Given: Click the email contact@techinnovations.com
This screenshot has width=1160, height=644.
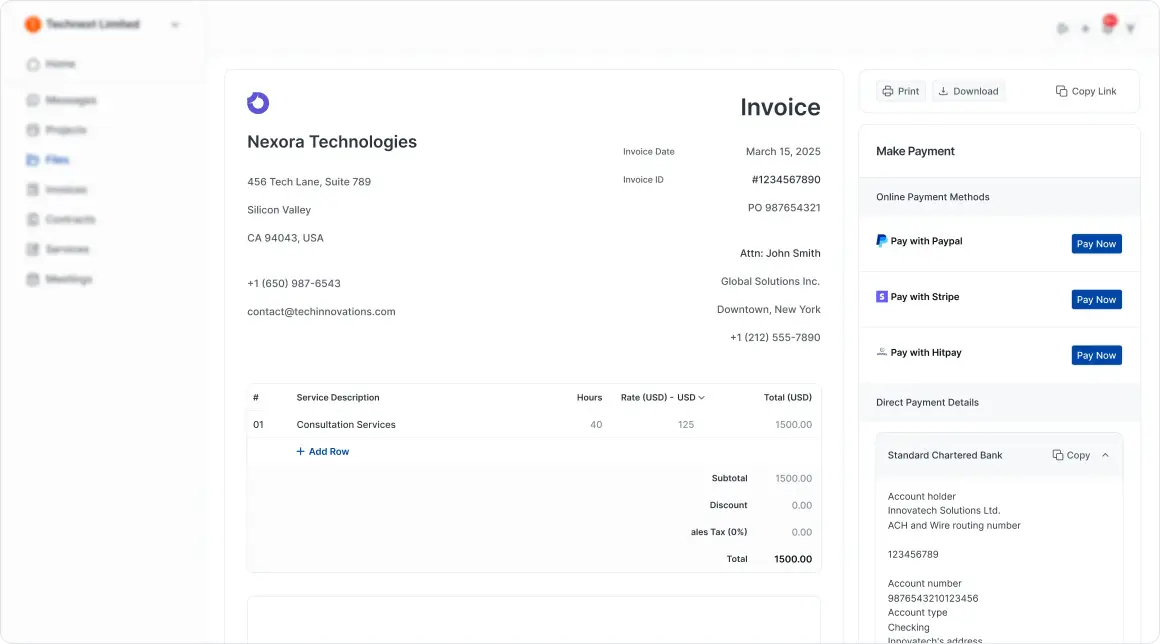Looking at the screenshot, I should pos(321,311).
